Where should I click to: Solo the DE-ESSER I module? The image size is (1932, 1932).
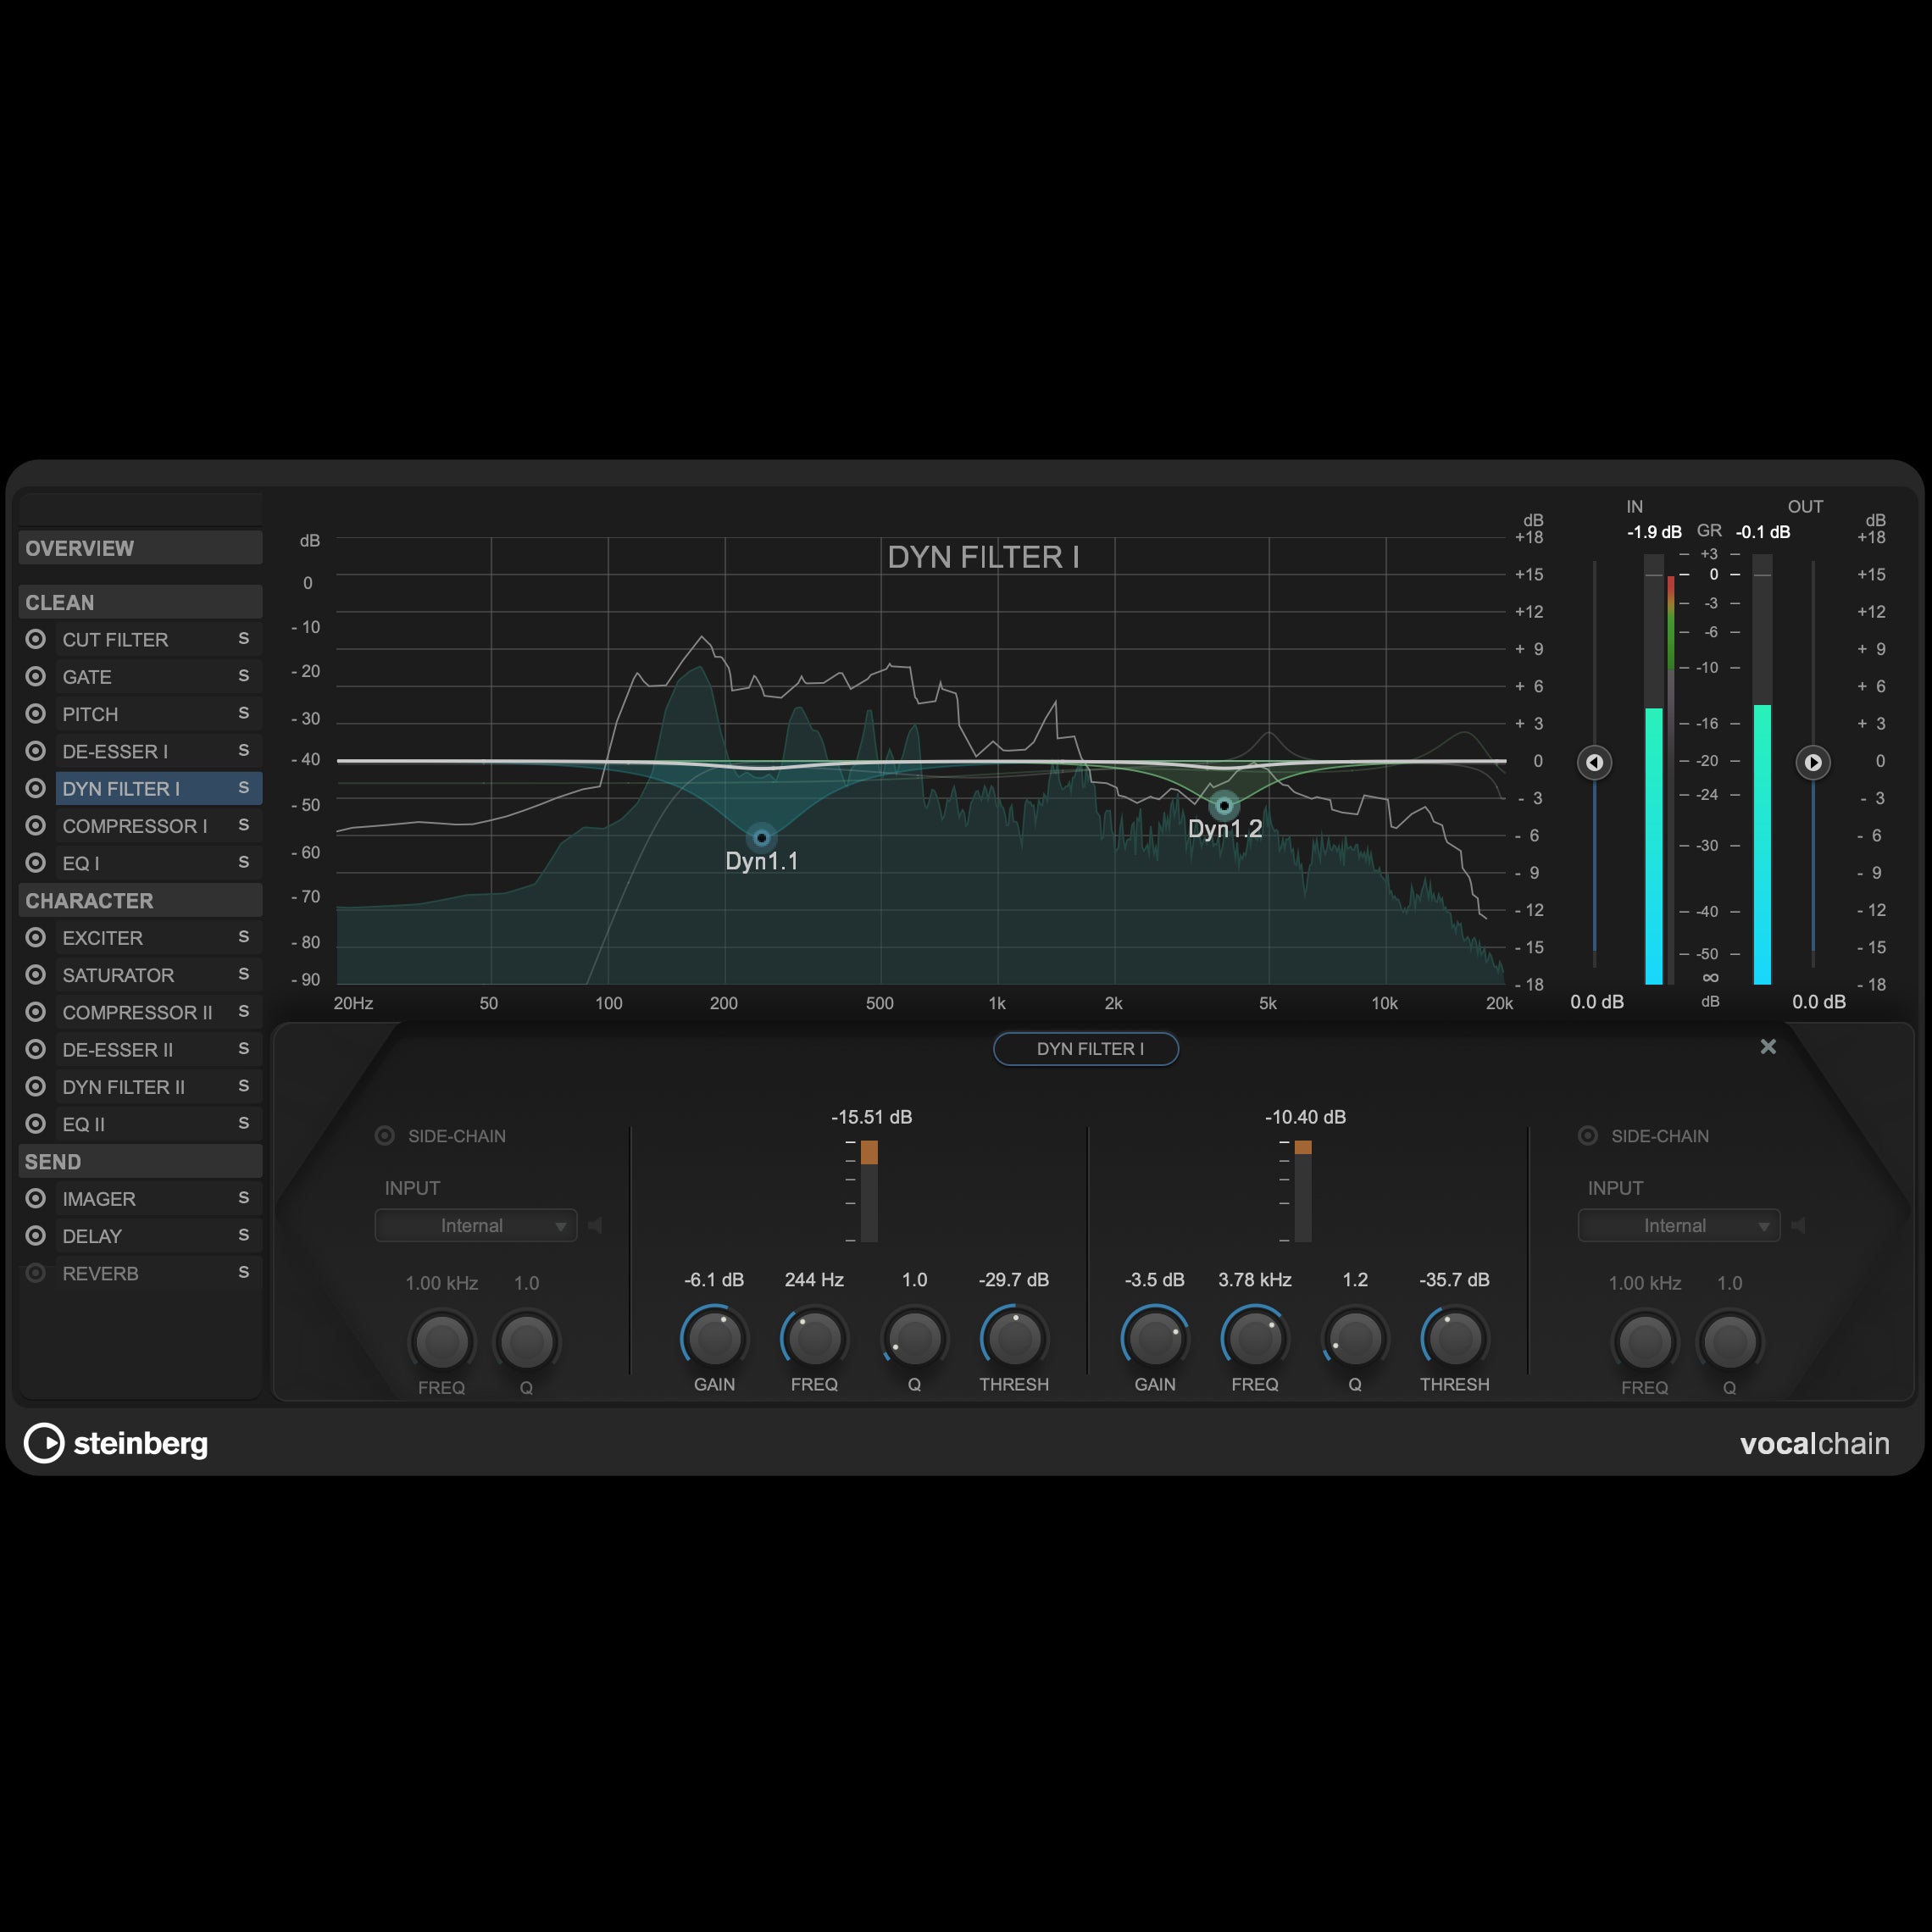click(x=243, y=750)
